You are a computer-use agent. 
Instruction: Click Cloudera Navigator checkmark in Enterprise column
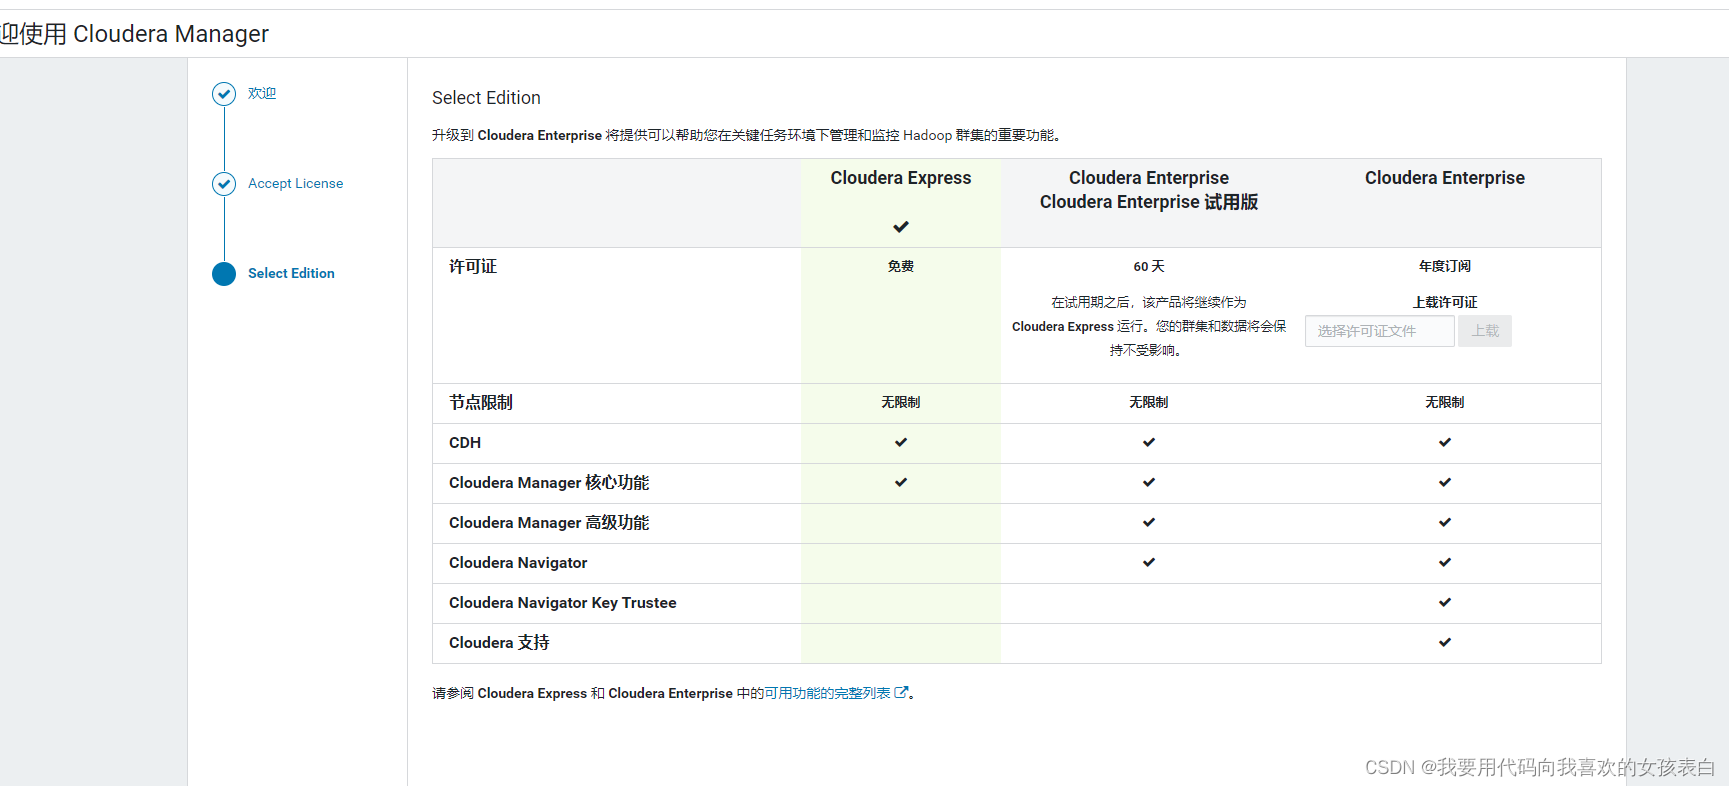1445,562
